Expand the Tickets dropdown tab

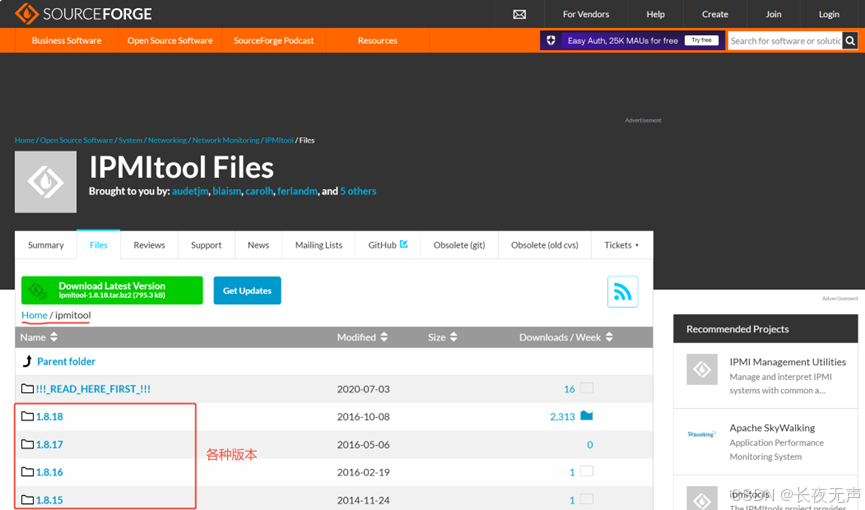click(622, 245)
